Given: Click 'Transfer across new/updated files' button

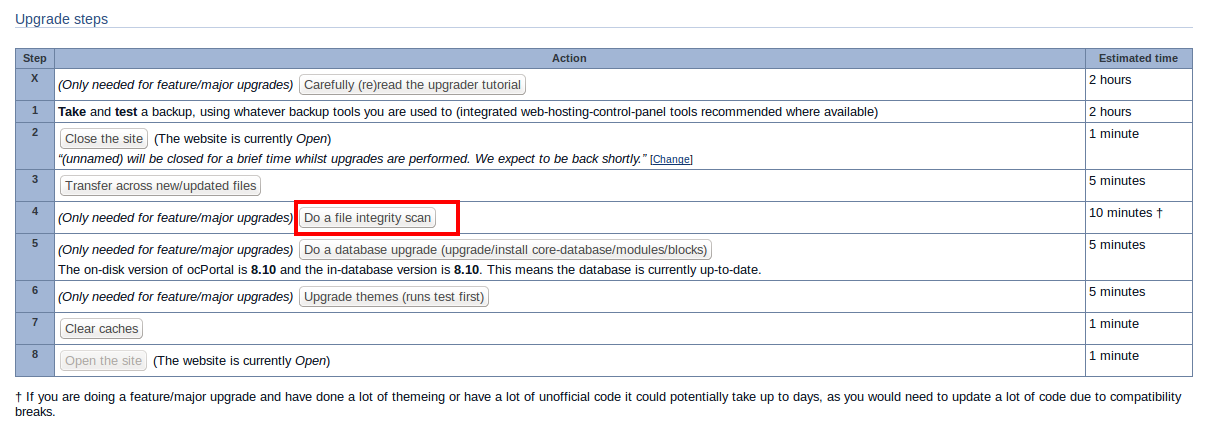Looking at the screenshot, I should (x=161, y=186).
